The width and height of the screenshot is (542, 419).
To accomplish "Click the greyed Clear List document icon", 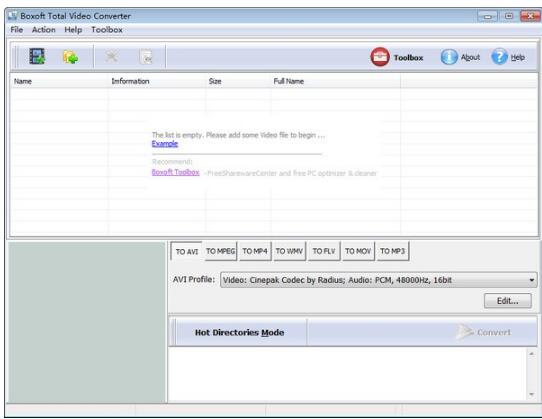I will coord(146,57).
